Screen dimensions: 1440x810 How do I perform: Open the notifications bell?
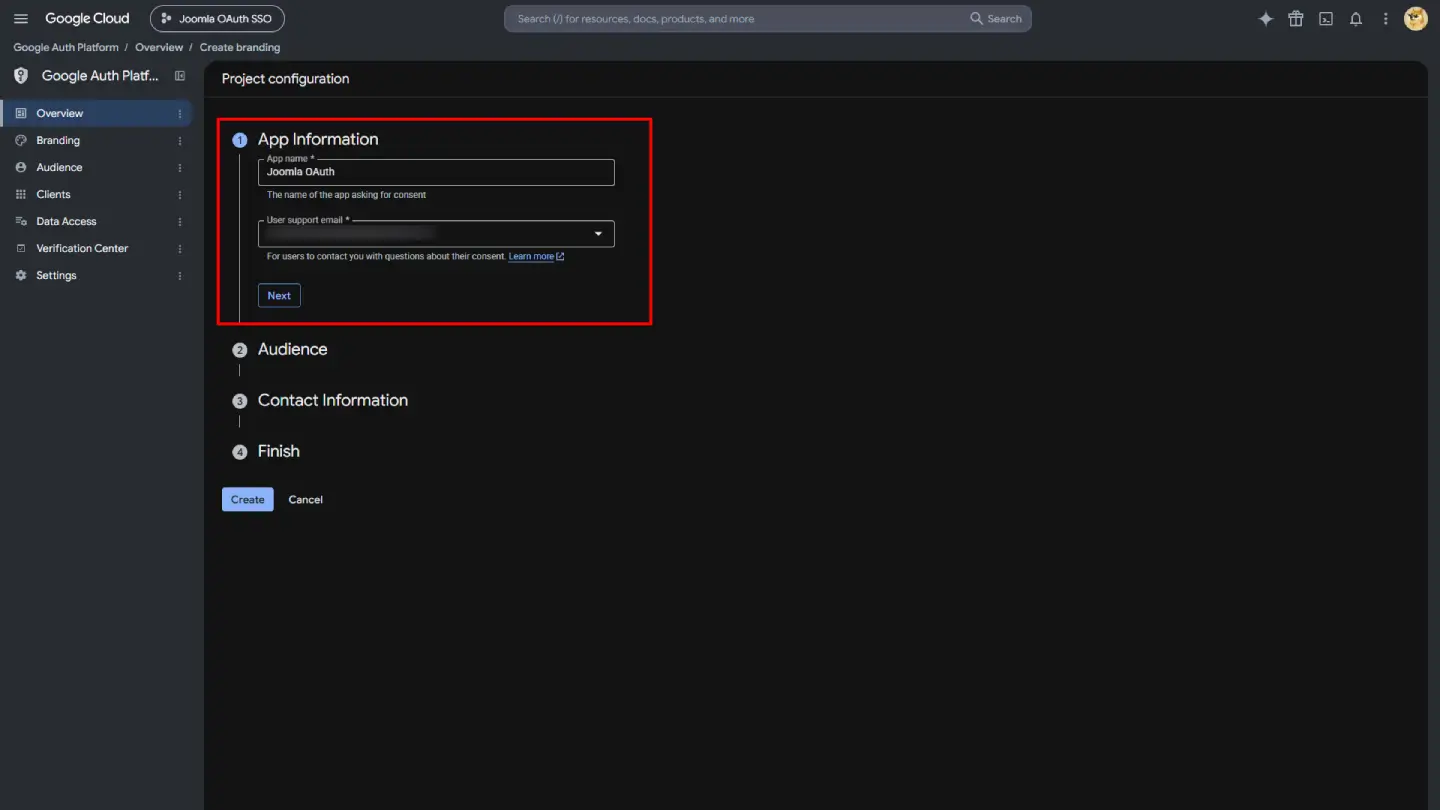click(1356, 19)
